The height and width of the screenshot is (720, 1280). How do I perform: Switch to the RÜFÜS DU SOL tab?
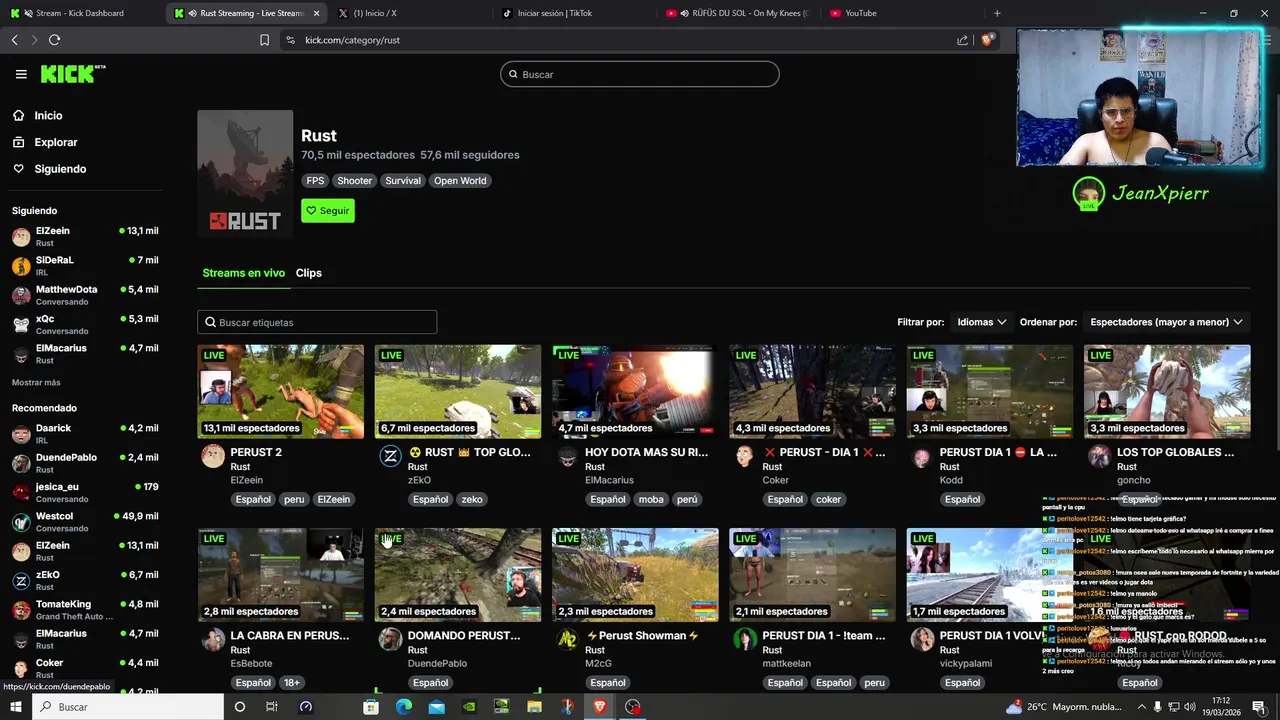click(x=738, y=13)
